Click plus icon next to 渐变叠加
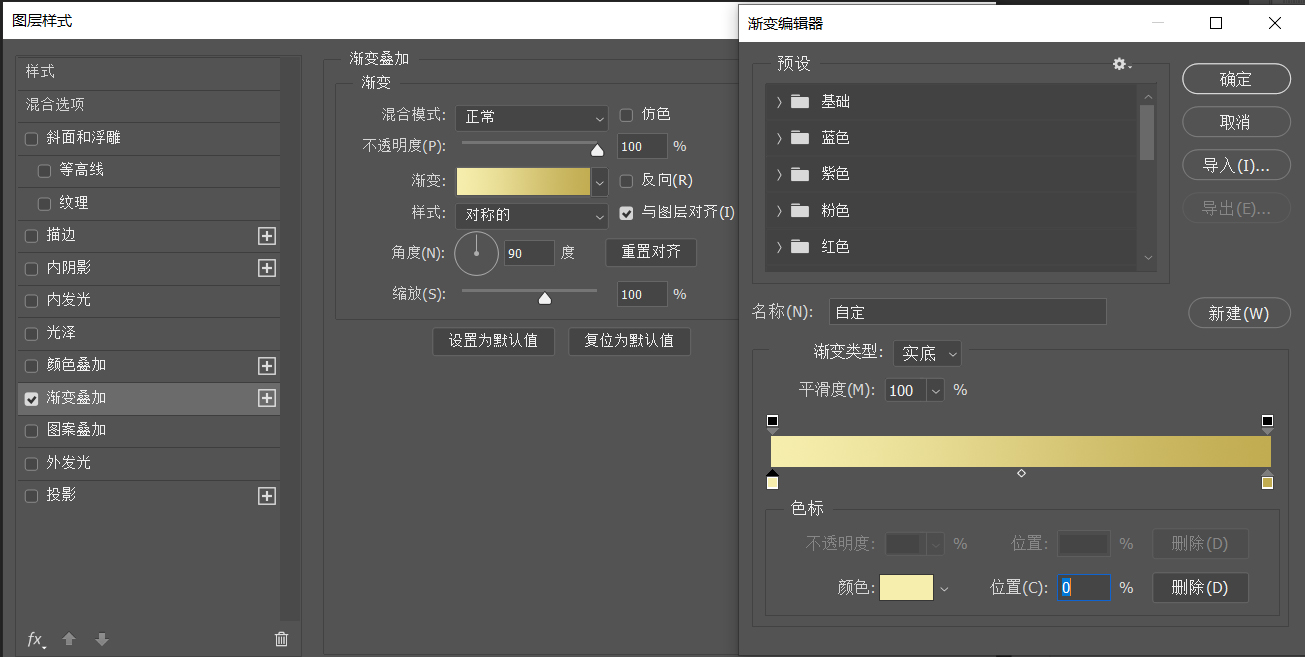1305x657 pixels. 267,398
